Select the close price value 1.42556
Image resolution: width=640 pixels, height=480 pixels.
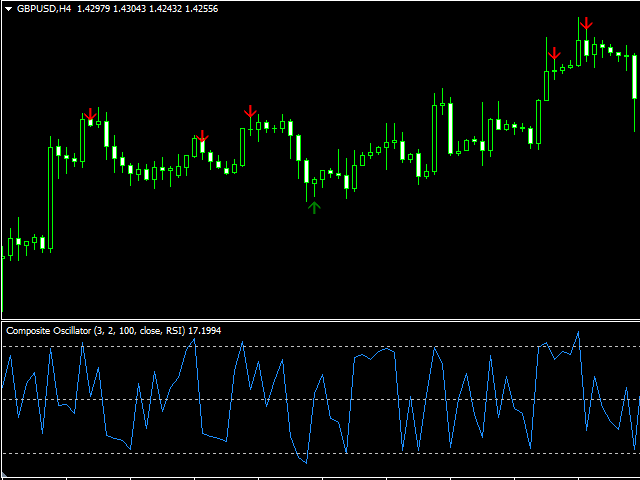pos(202,9)
